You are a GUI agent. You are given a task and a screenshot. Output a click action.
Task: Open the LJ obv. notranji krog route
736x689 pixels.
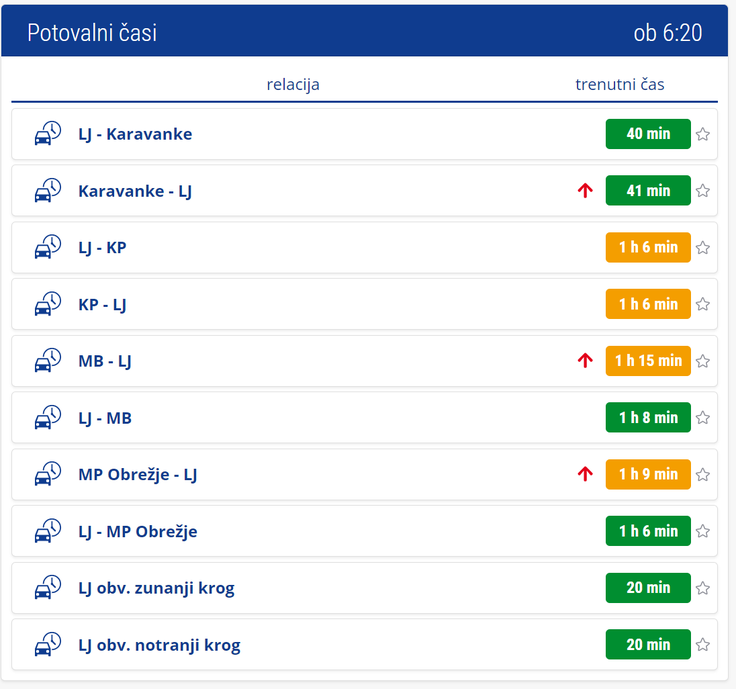coord(159,645)
